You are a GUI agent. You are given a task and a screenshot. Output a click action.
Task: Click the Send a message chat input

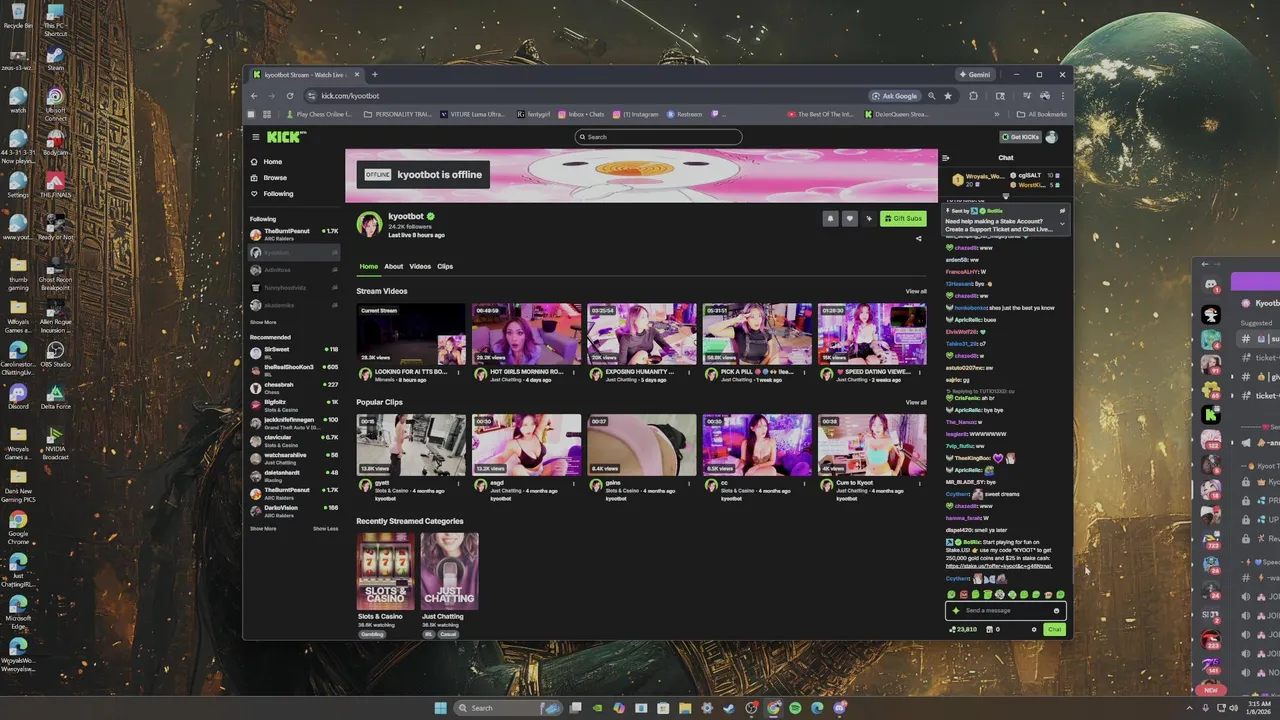pos(1005,610)
